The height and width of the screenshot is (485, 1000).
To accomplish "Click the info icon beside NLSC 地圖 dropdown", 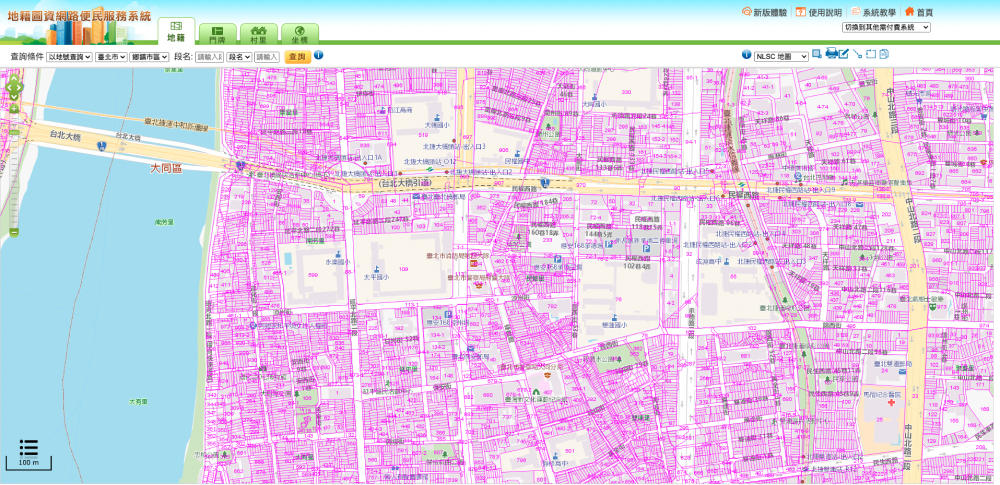I will tap(746, 56).
